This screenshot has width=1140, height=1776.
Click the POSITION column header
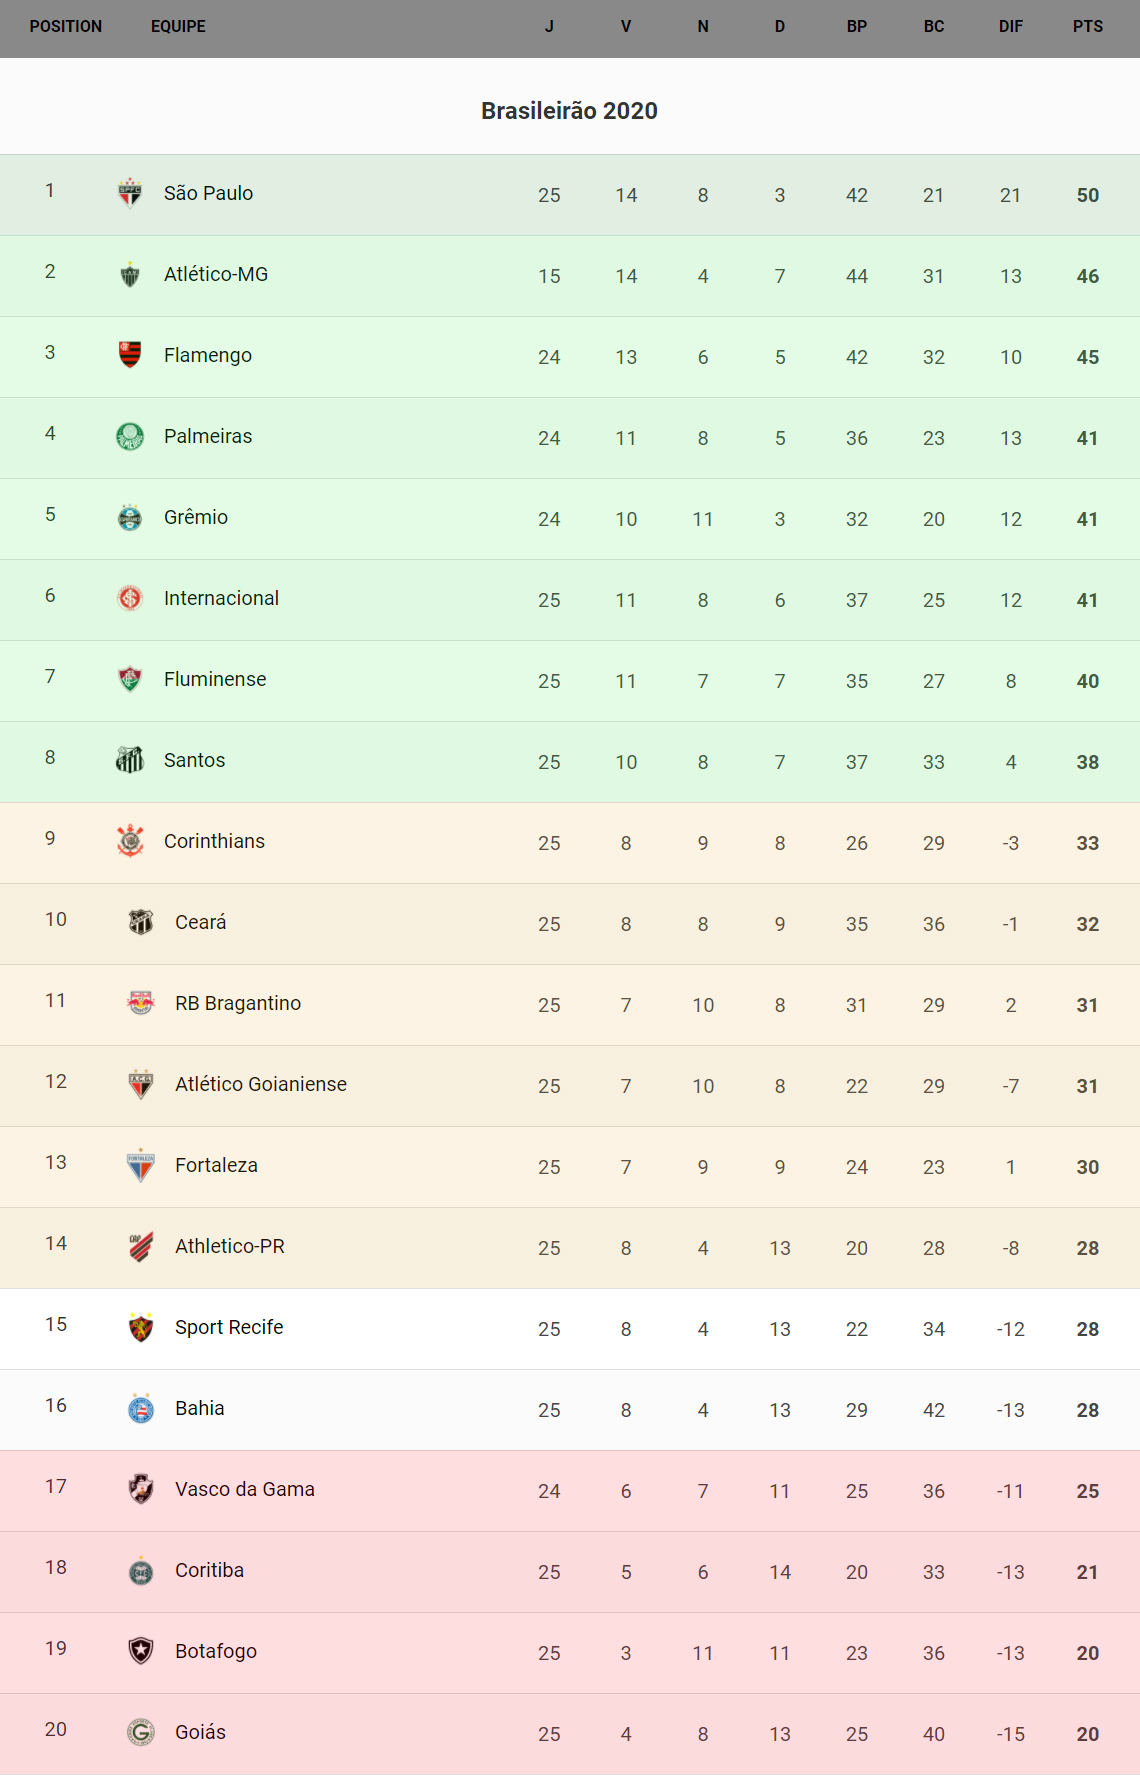[66, 27]
